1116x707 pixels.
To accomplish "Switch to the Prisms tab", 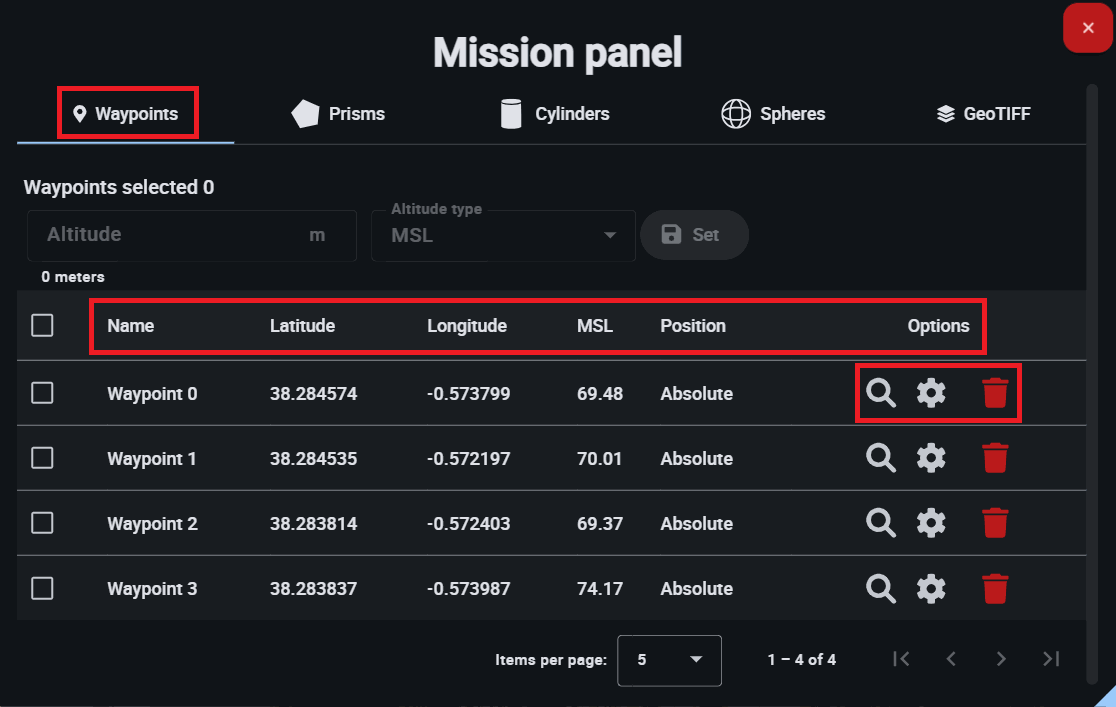I will 338,114.
